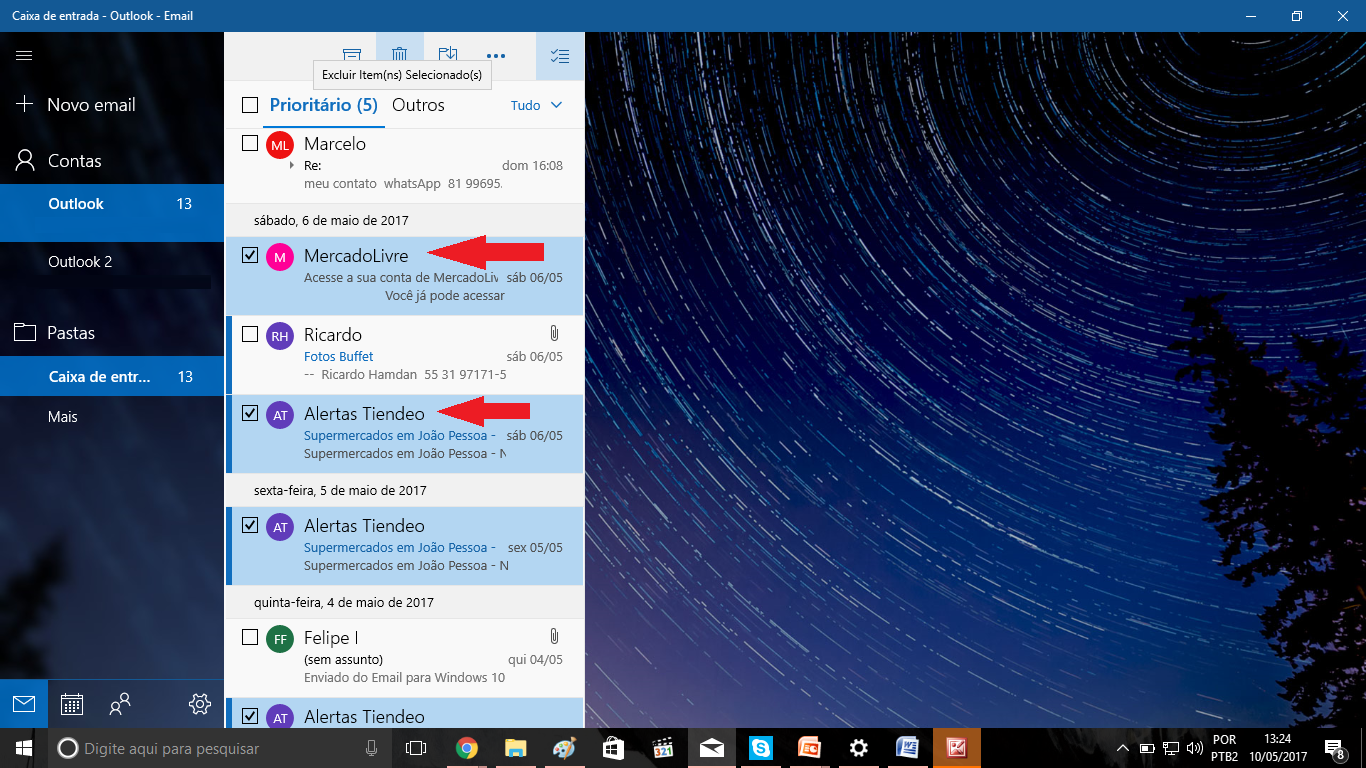Open the Contas accounts section
The image size is (1366, 768).
60,161
